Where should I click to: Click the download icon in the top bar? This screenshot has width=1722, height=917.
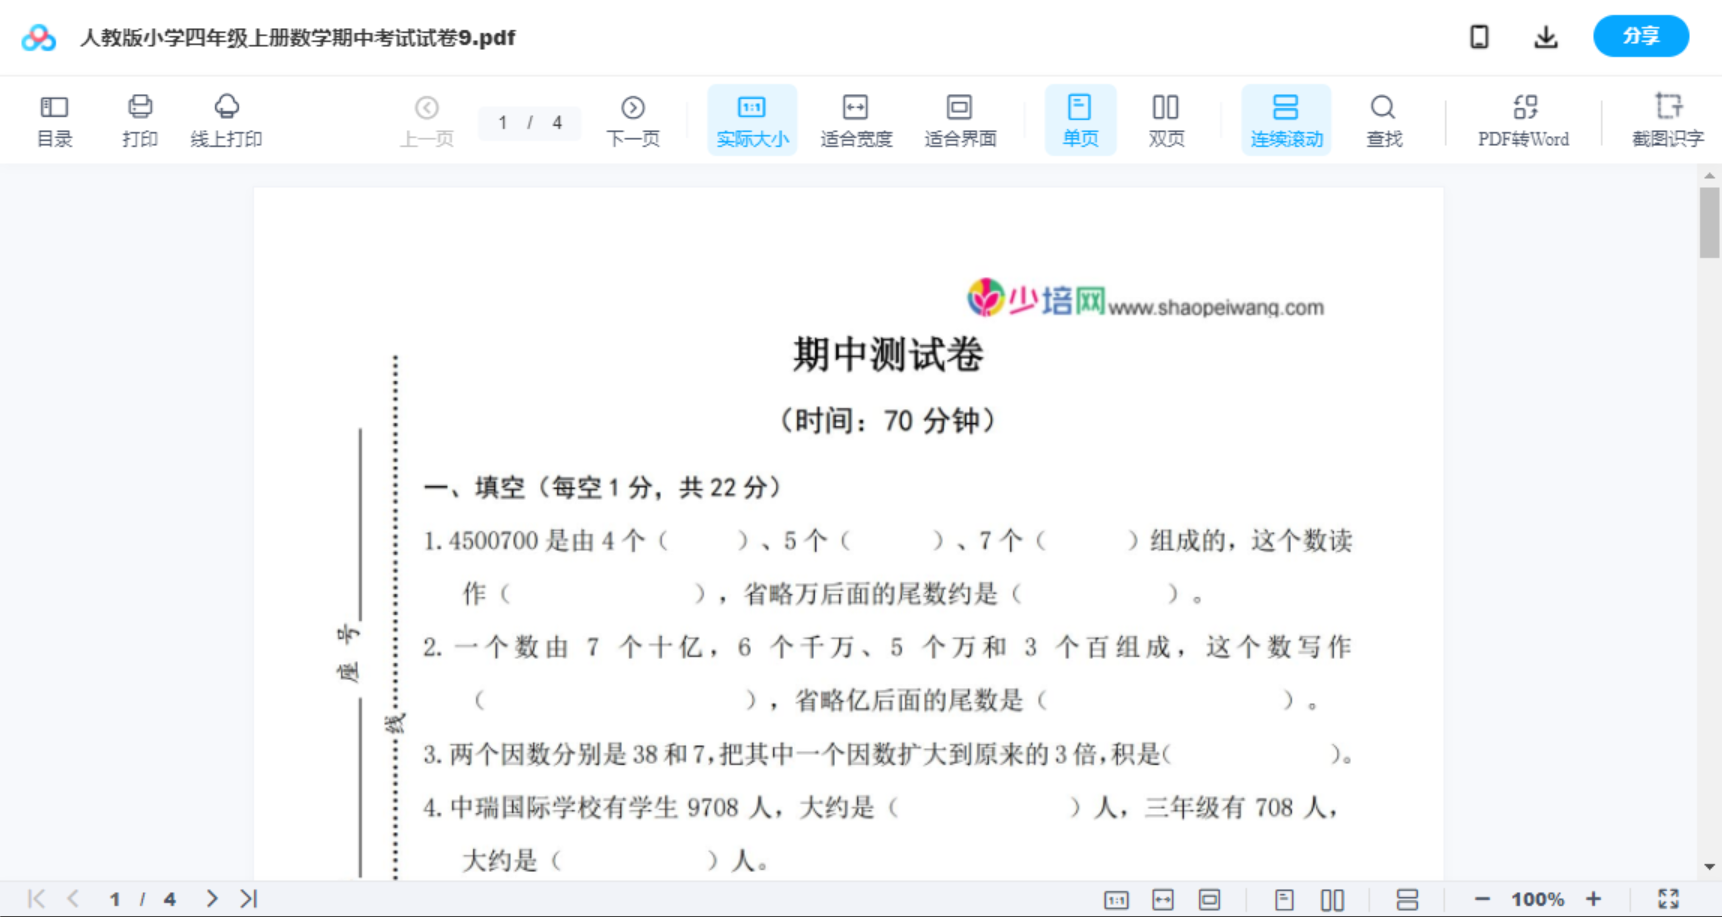click(x=1545, y=36)
